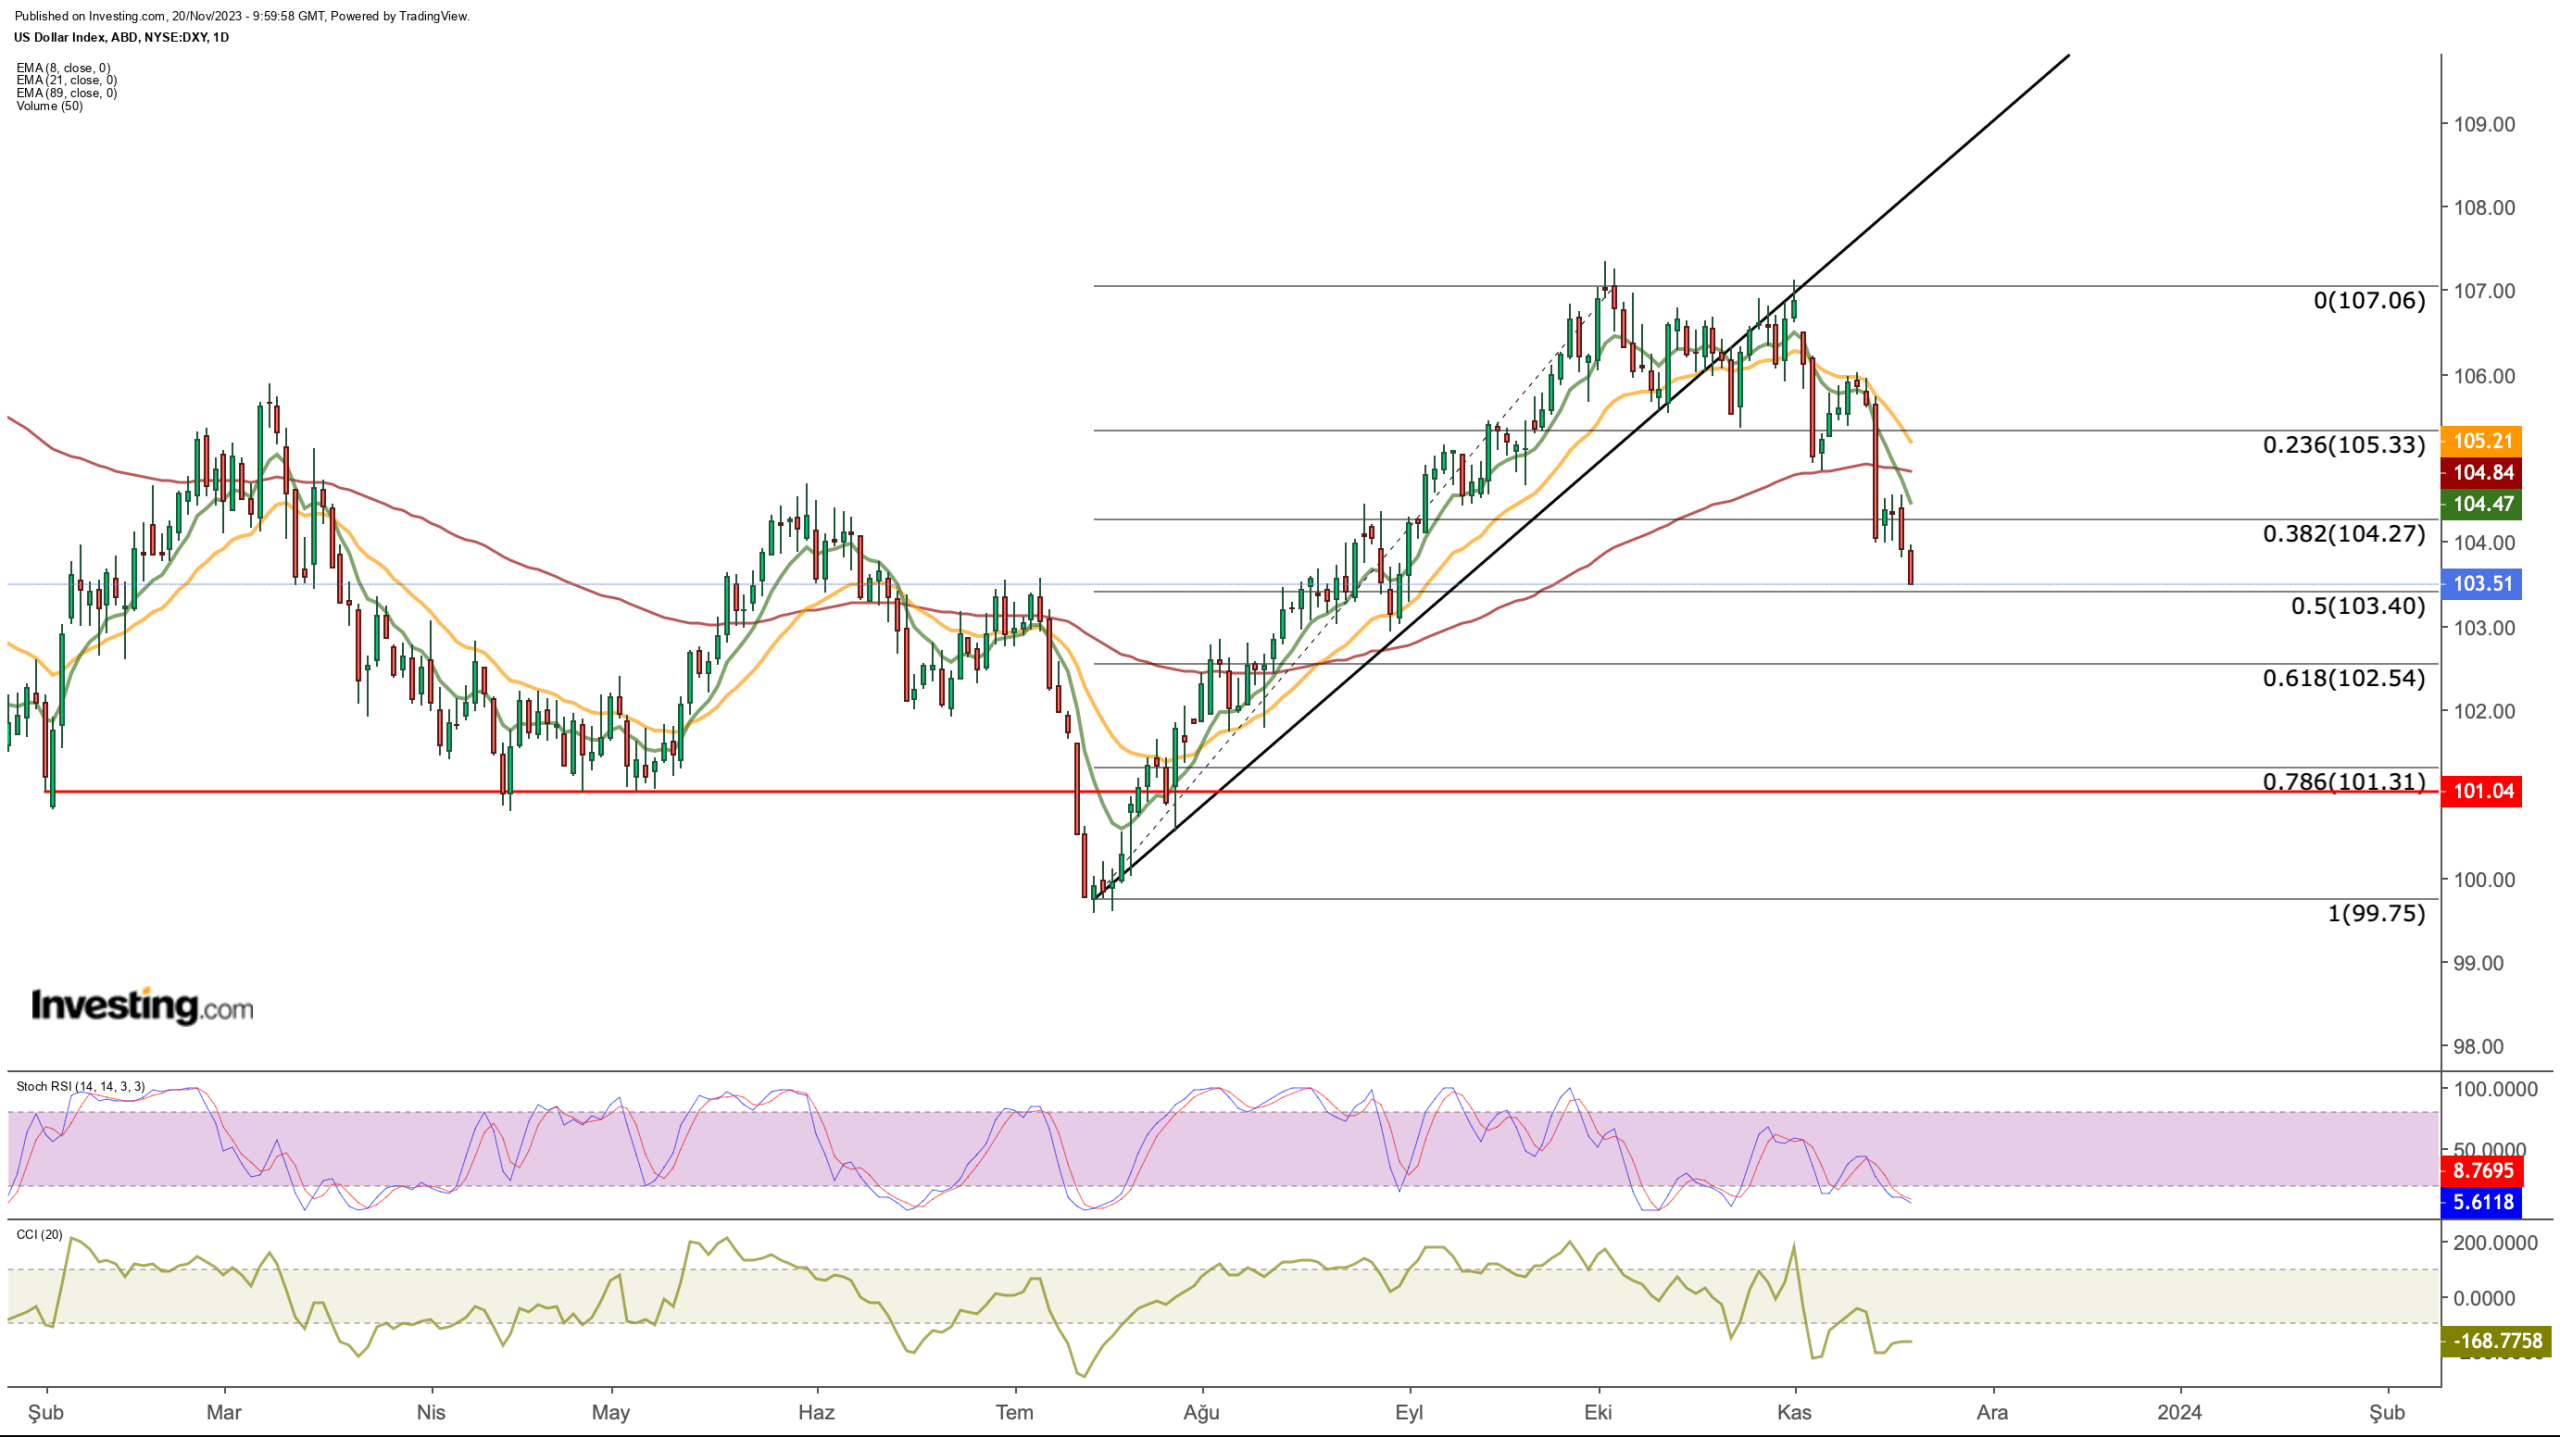Click the Mar month label on time axis
Screen dimensions: 2560x1437
[x=224, y=1412]
